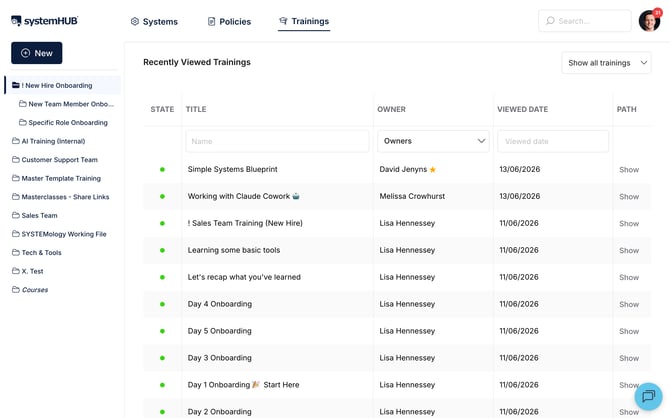The width and height of the screenshot is (670, 418).
Task: Show path for Working with Claude Cowork
Action: pos(629,197)
